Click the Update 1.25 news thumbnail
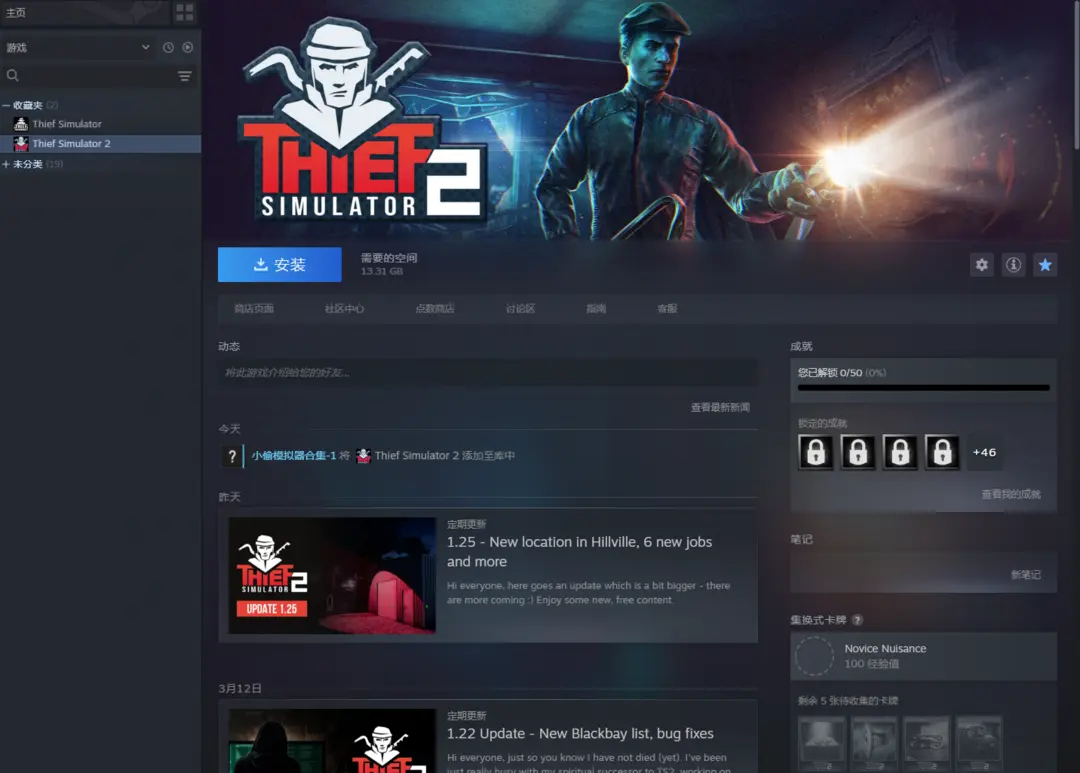 tap(332, 575)
